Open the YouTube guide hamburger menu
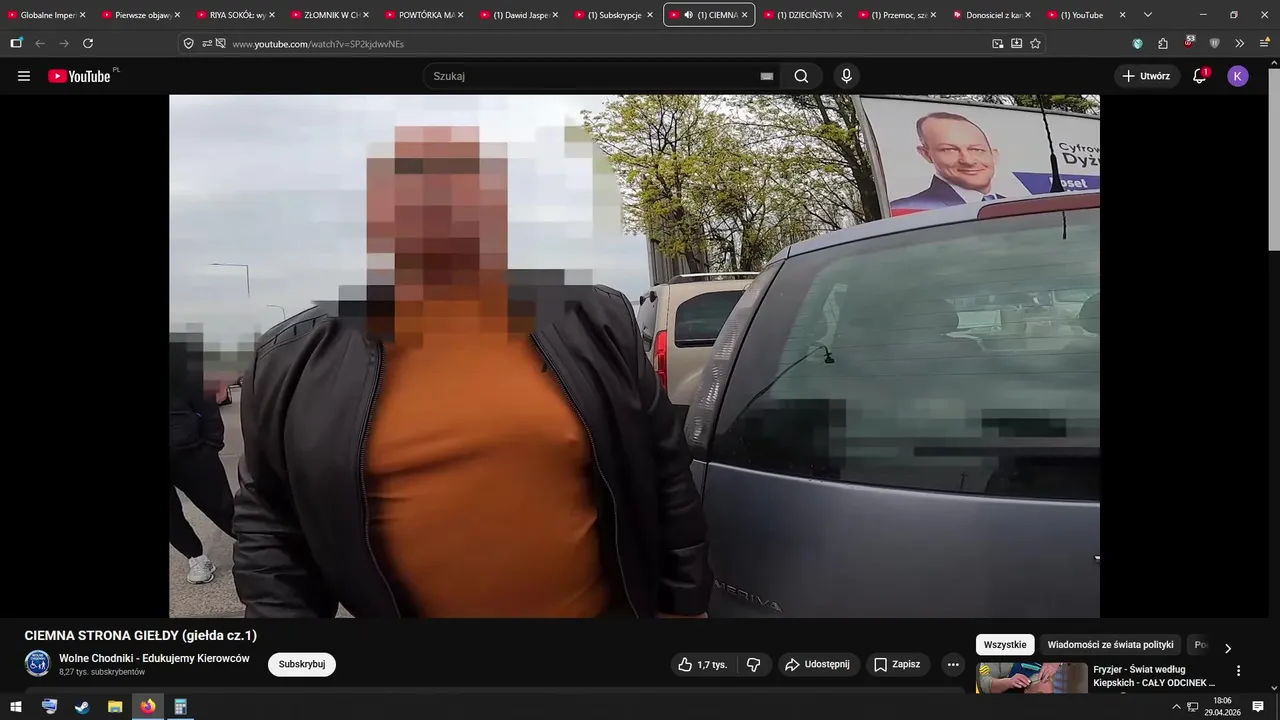 pyautogui.click(x=24, y=76)
